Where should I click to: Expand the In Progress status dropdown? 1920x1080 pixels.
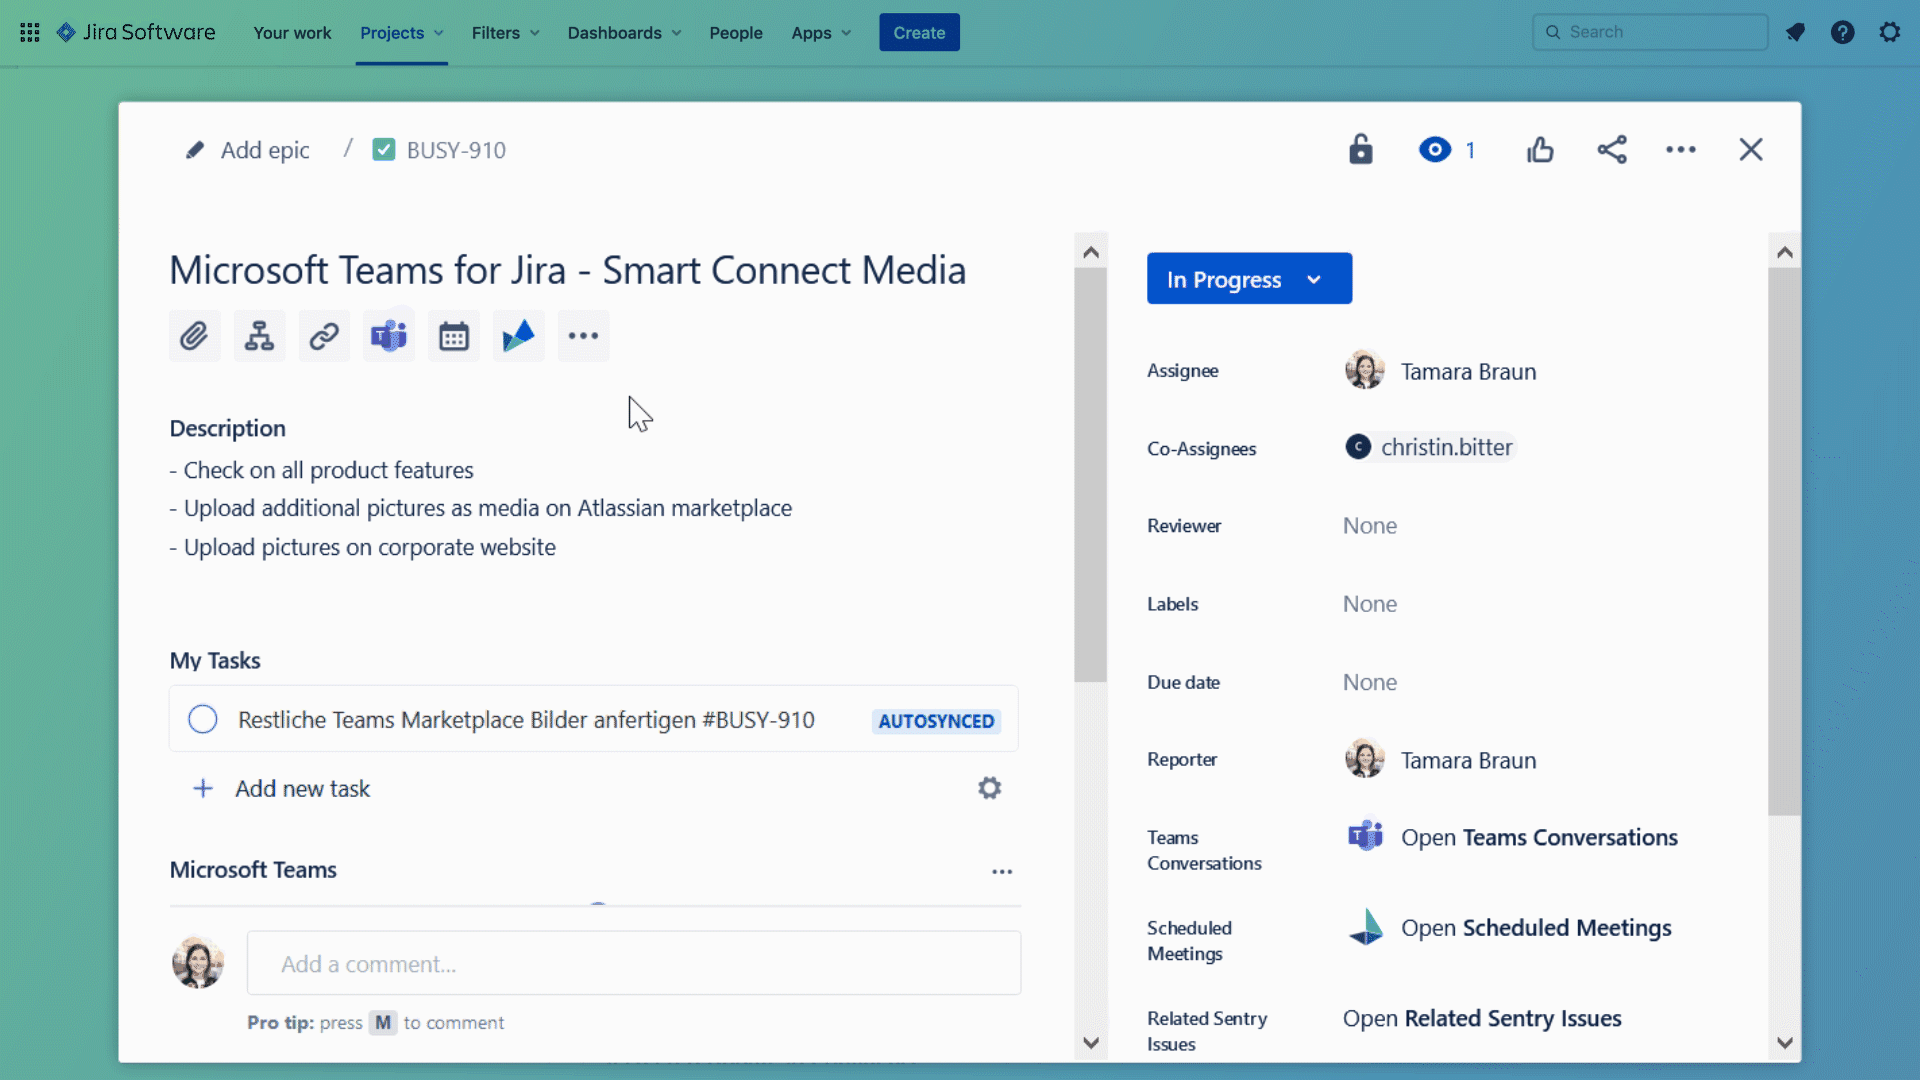[x=1249, y=279]
